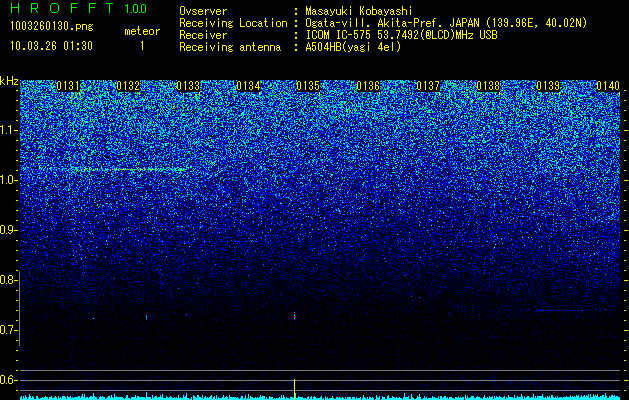Click the HROFFT 1.0.0 title text
Image resolution: width=629 pixels, height=400 pixels.
(x=79, y=8)
